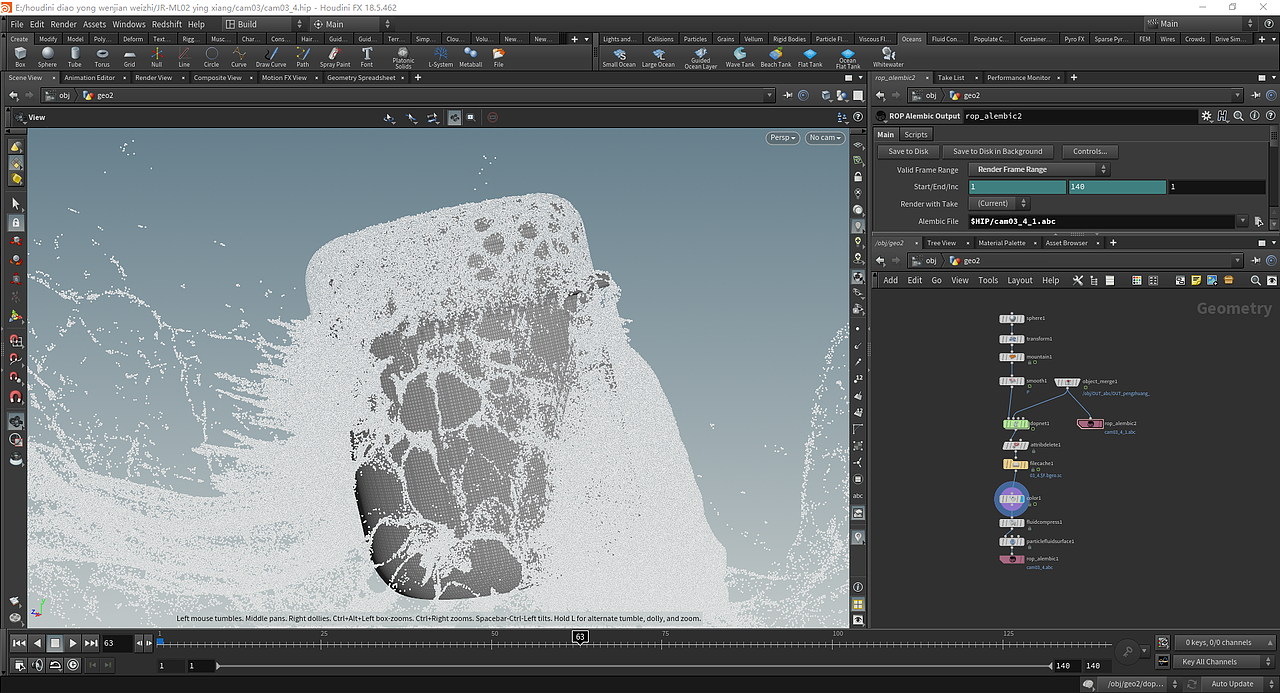This screenshot has width=1280, height=693.
Task: Select the particlefluidsurface1 node
Action: click(1013, 541)
